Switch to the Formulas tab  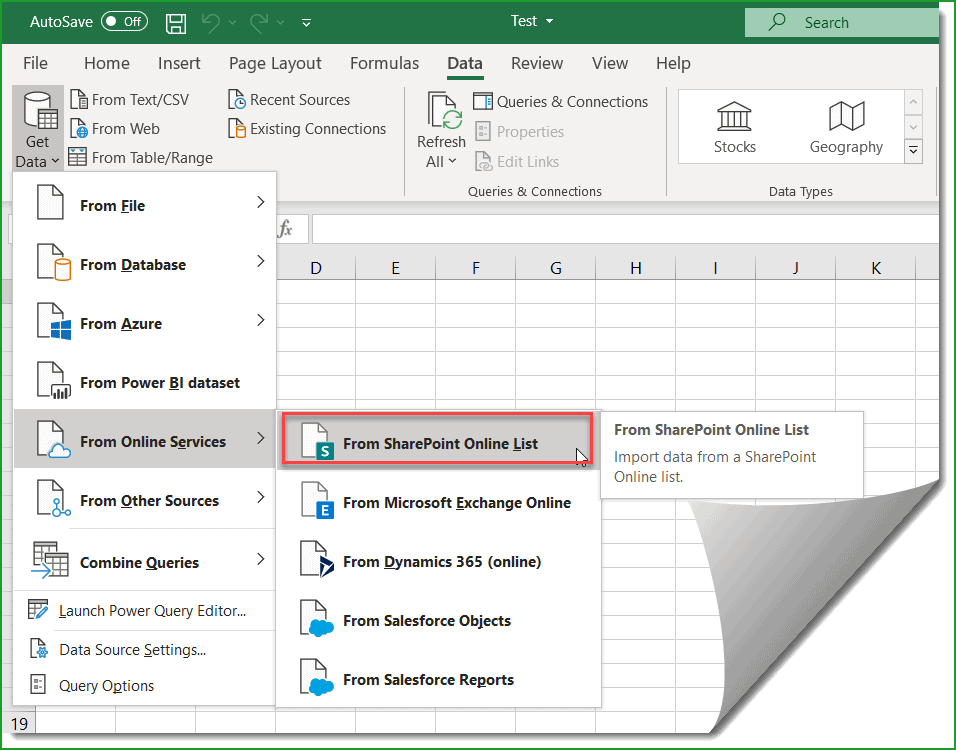coord(384,63)
